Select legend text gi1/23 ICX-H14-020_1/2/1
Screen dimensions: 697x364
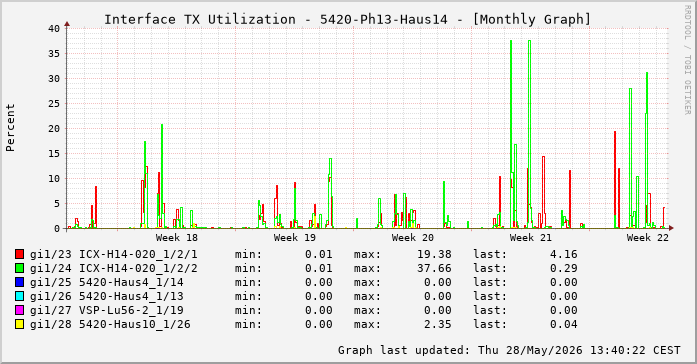point(114,254)
